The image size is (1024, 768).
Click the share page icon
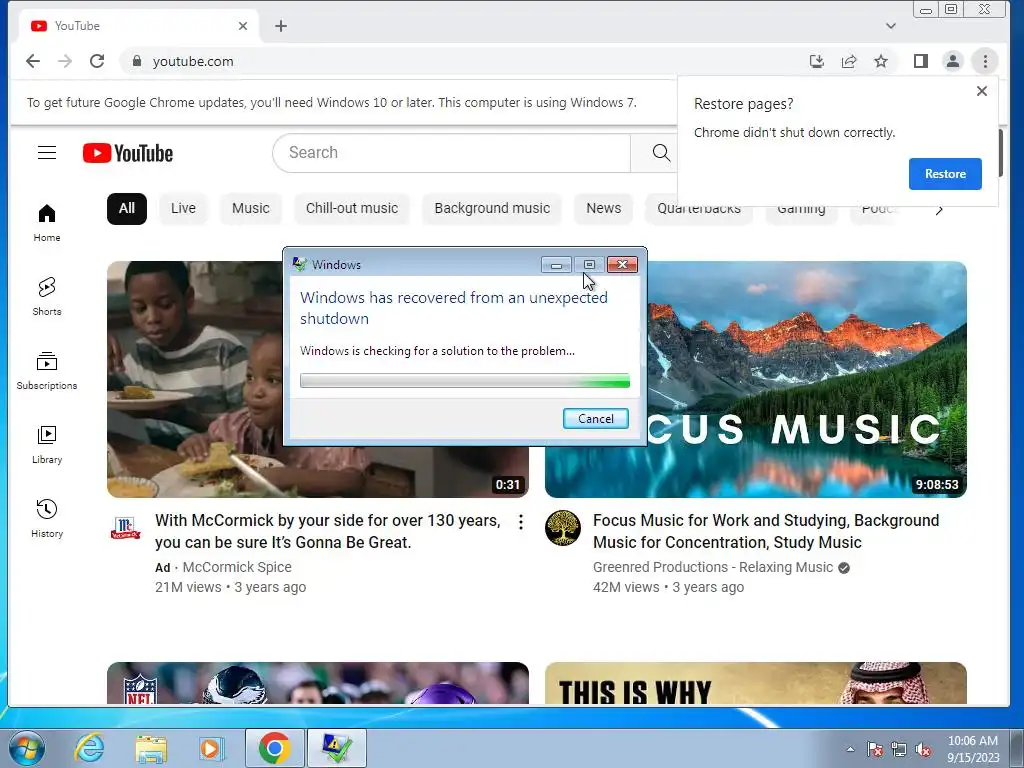(x=849, y=61)
